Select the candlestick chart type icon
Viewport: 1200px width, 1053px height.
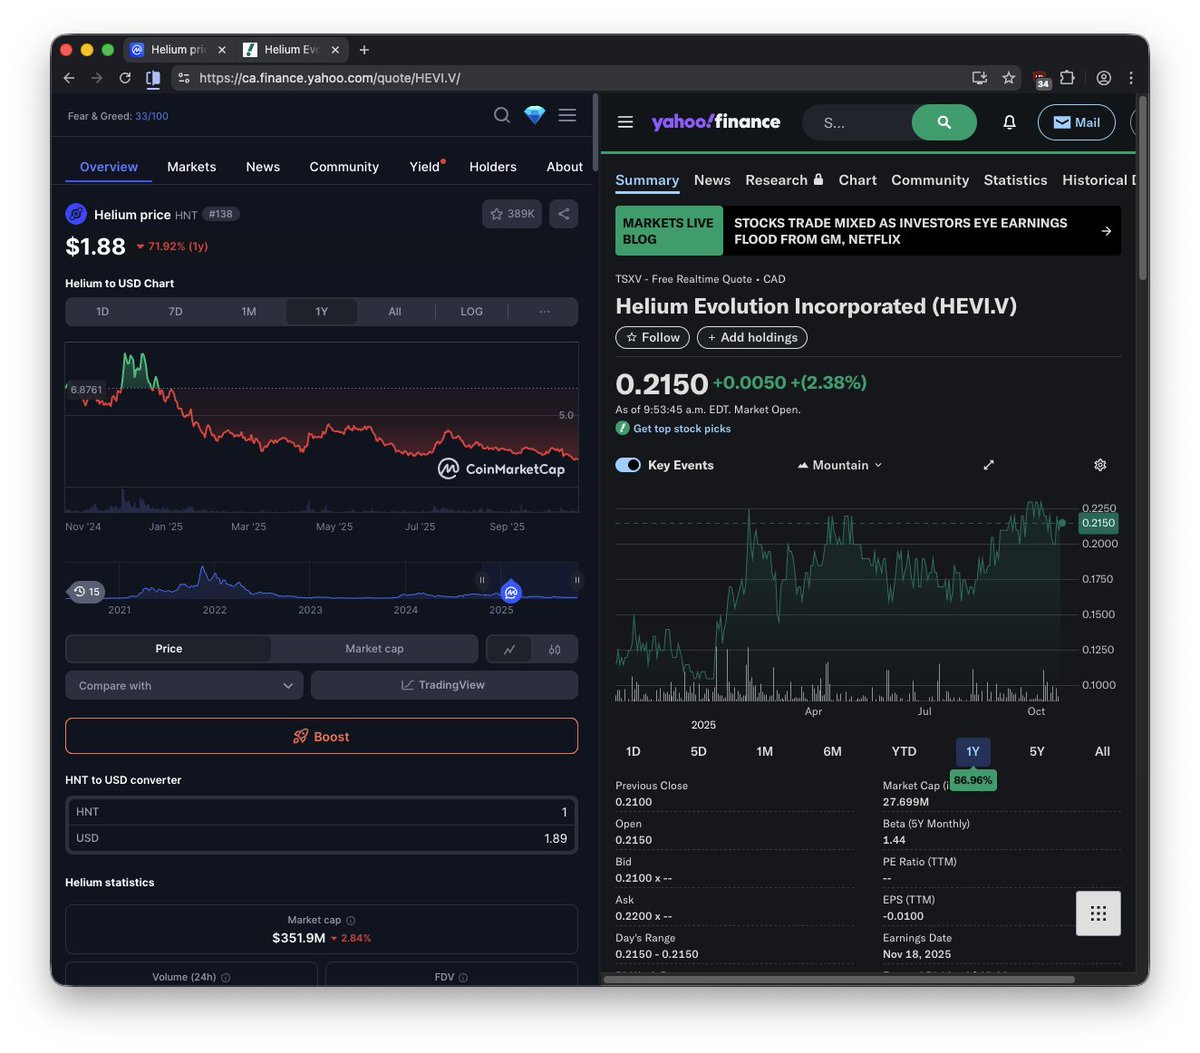[x=555, y=649]
